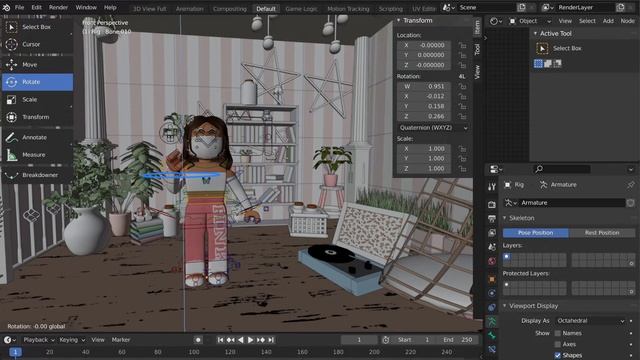Click the Blender logo icon
The height and width of the screenshot is (360, 640).
pyautogui.click(x=7, y=7)
